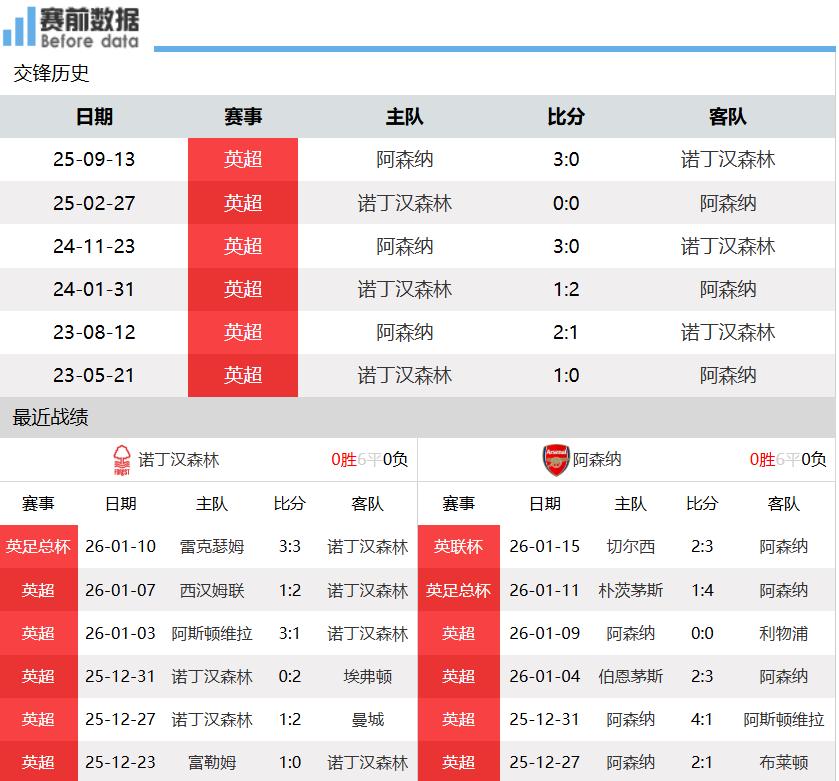This screenshot has width=839, height=781.
Task: Click the 英超 tag for the 25-09-13 match
Action: click(243, 160)
